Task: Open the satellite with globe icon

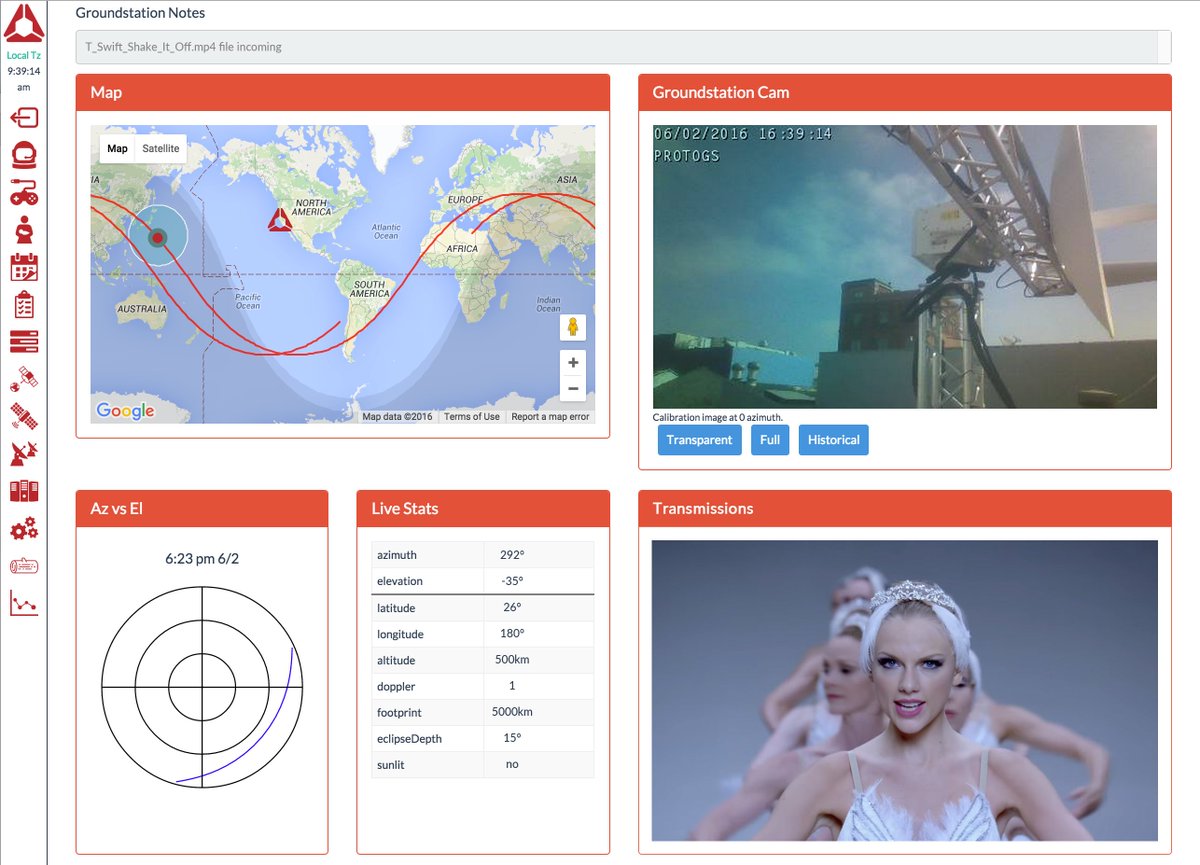Action: click(24, 378)
